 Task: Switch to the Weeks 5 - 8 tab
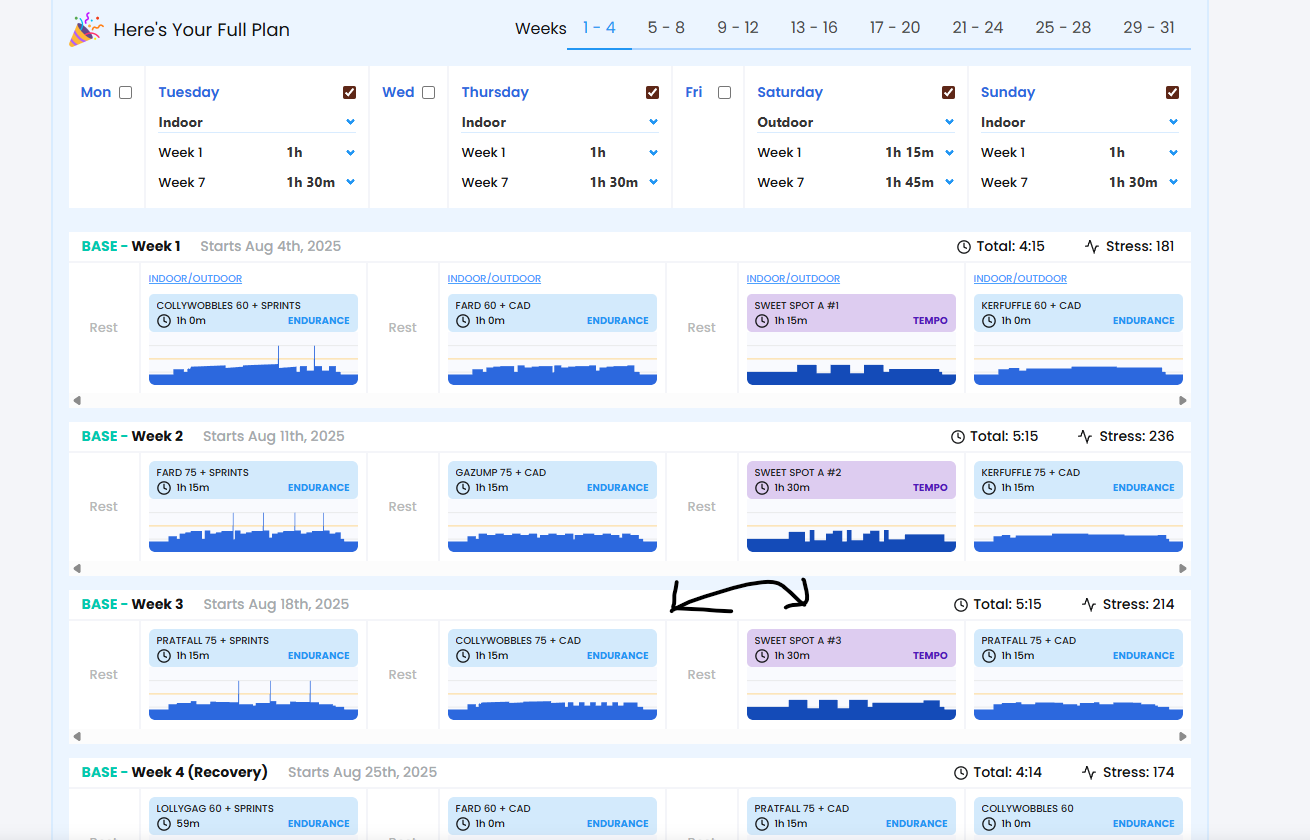coord(666,28)
